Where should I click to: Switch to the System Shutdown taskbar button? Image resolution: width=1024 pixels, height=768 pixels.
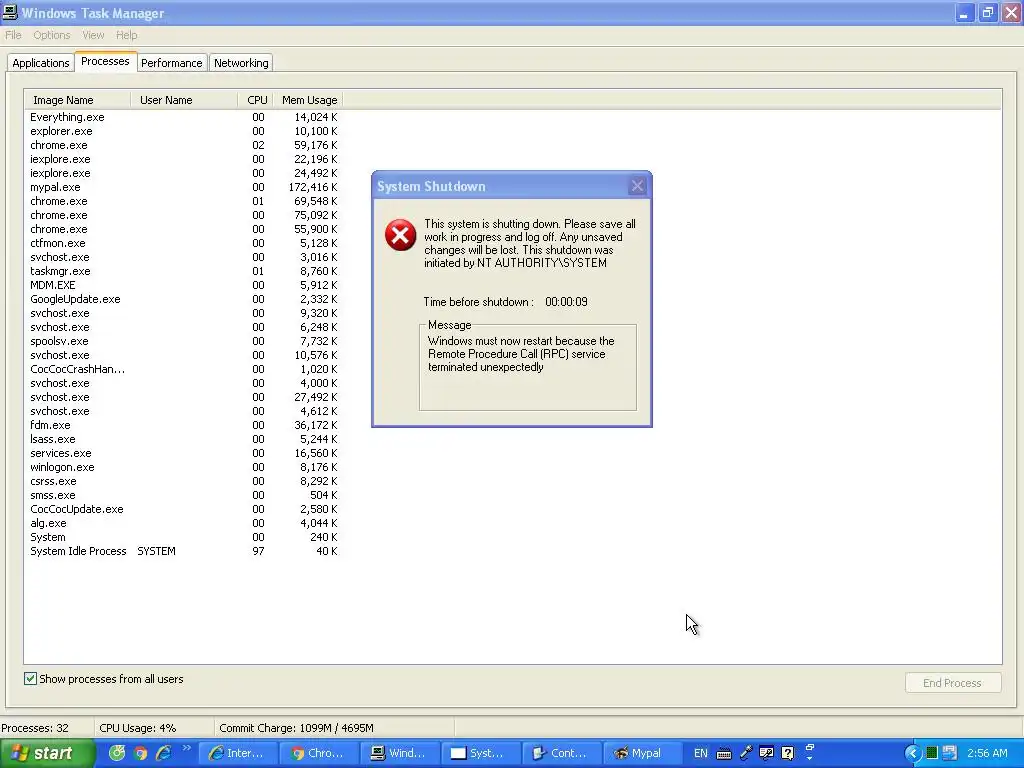coord(480,753)
